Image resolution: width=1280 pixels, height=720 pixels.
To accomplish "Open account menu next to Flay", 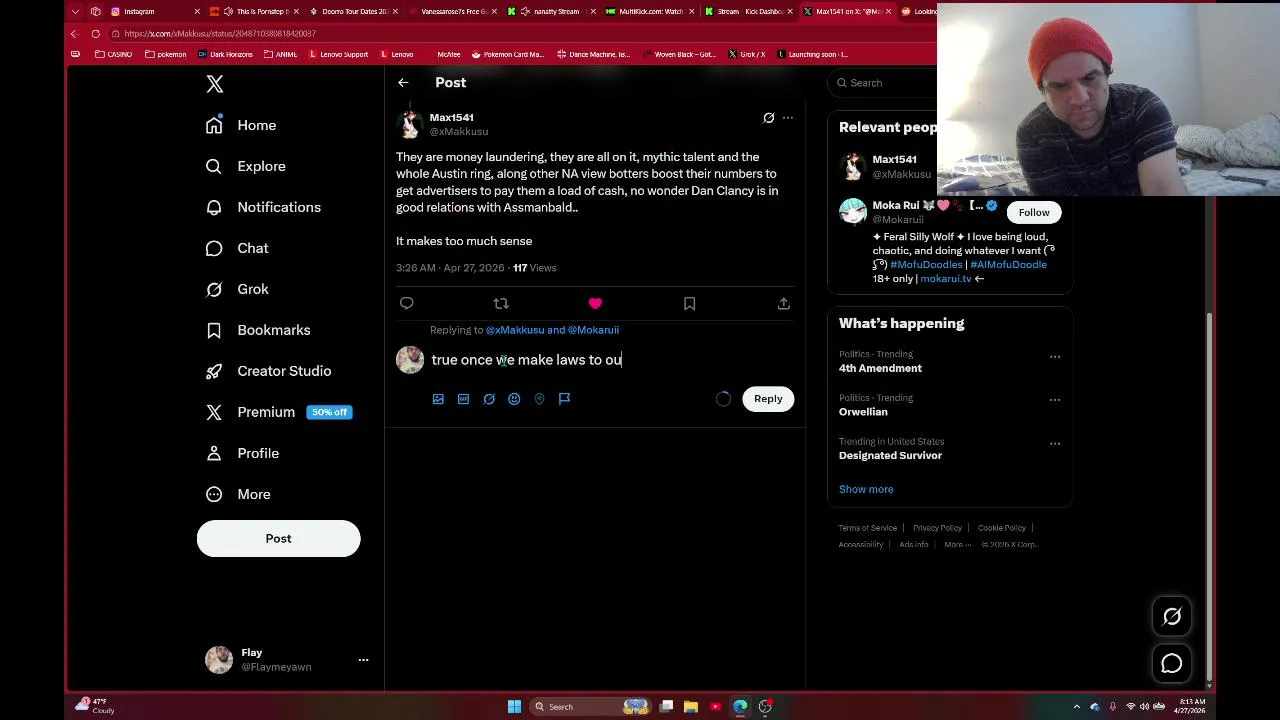I will 363,660.
